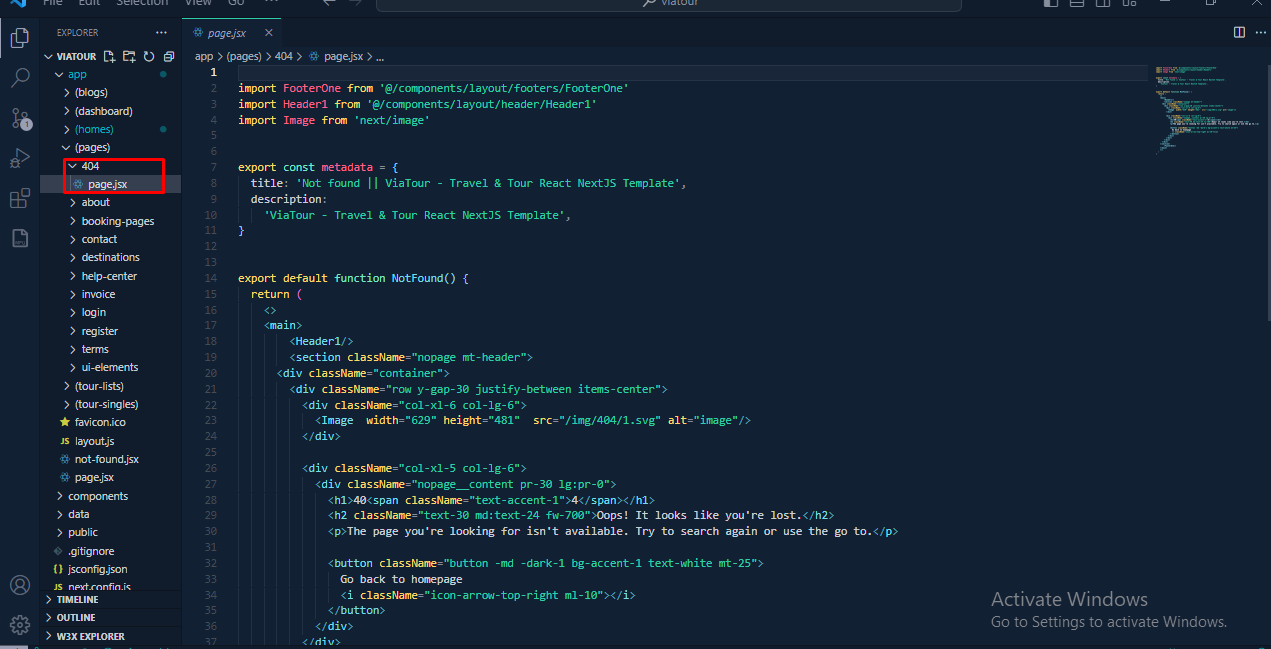Split the editor to the right

1239,32
